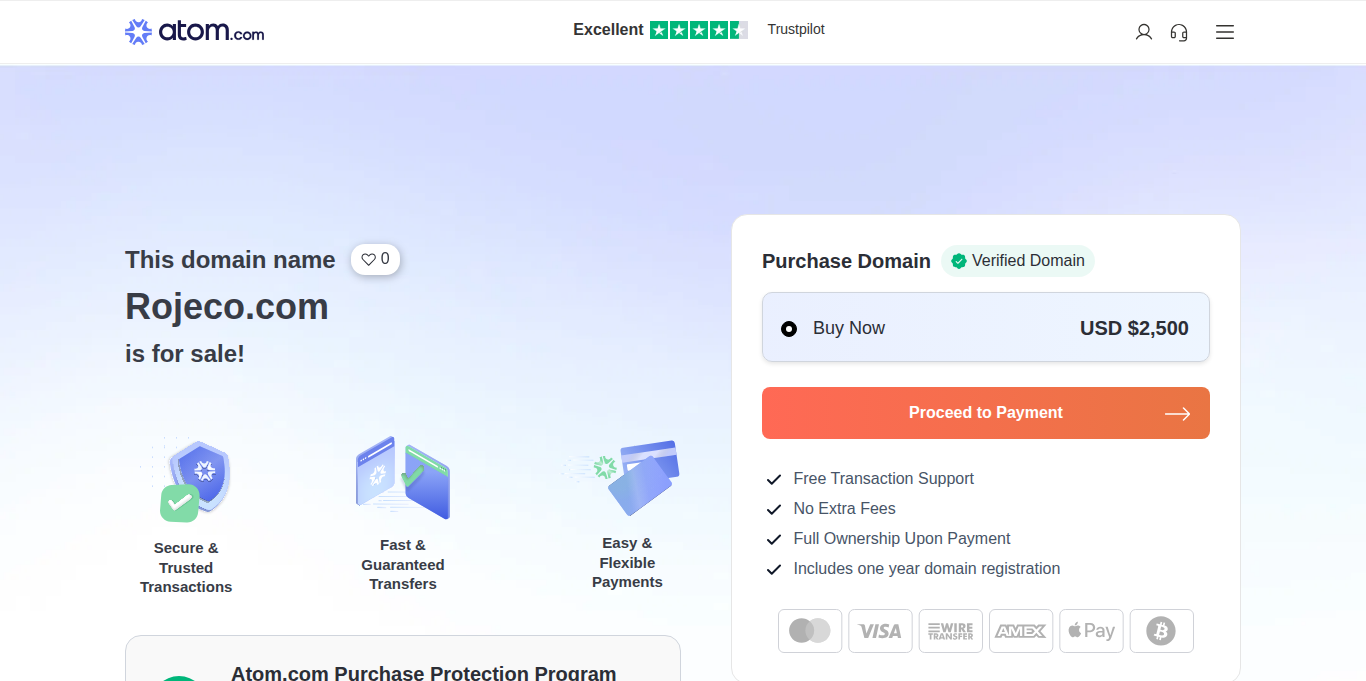Click the Apple Pay icon

pos(1091,631)
